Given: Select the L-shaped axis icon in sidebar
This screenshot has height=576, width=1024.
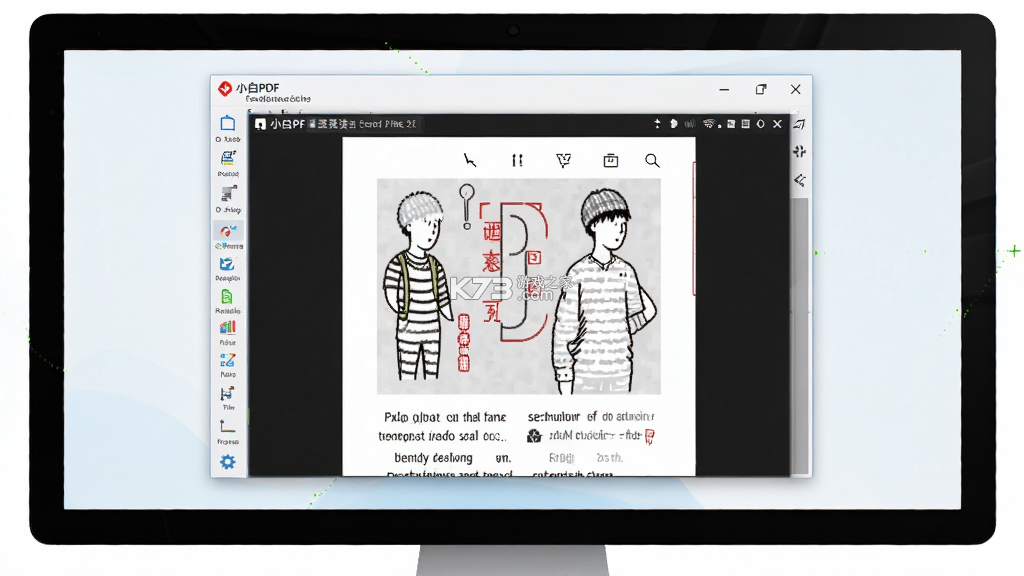Looking at the screenshot, I should pos(227,426).
